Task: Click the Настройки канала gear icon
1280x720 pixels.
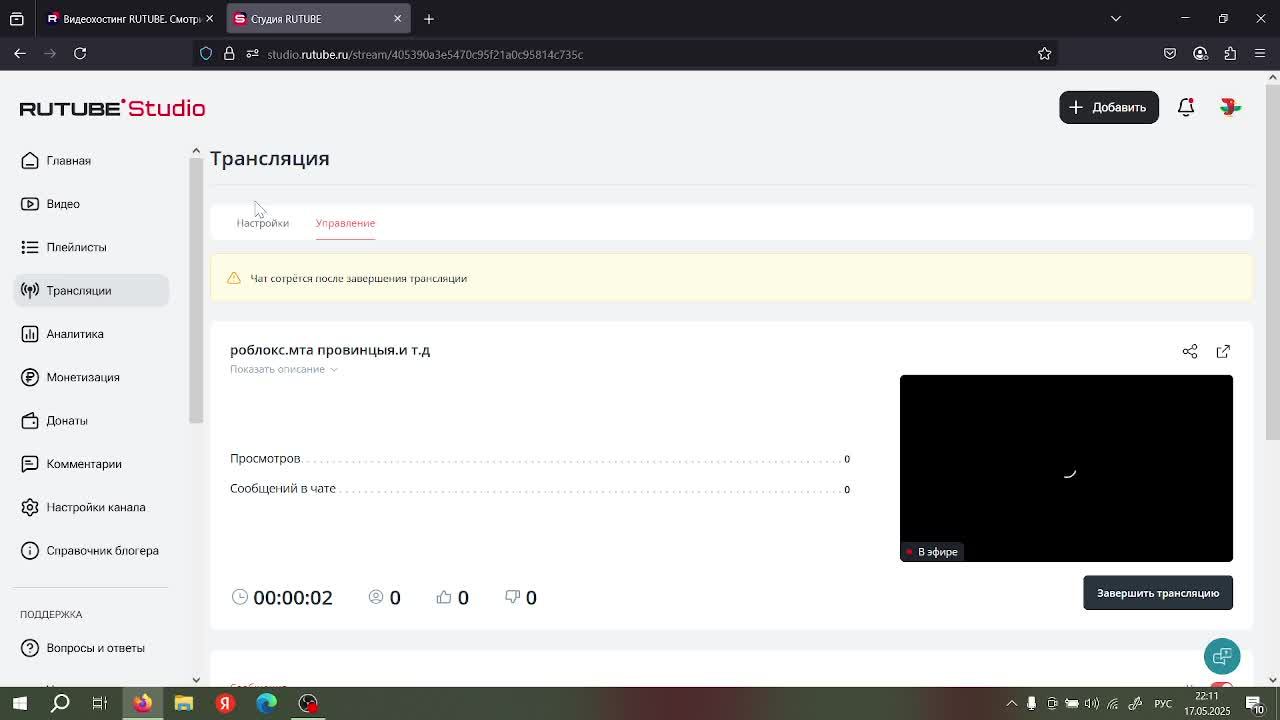Action: [30, 507]
